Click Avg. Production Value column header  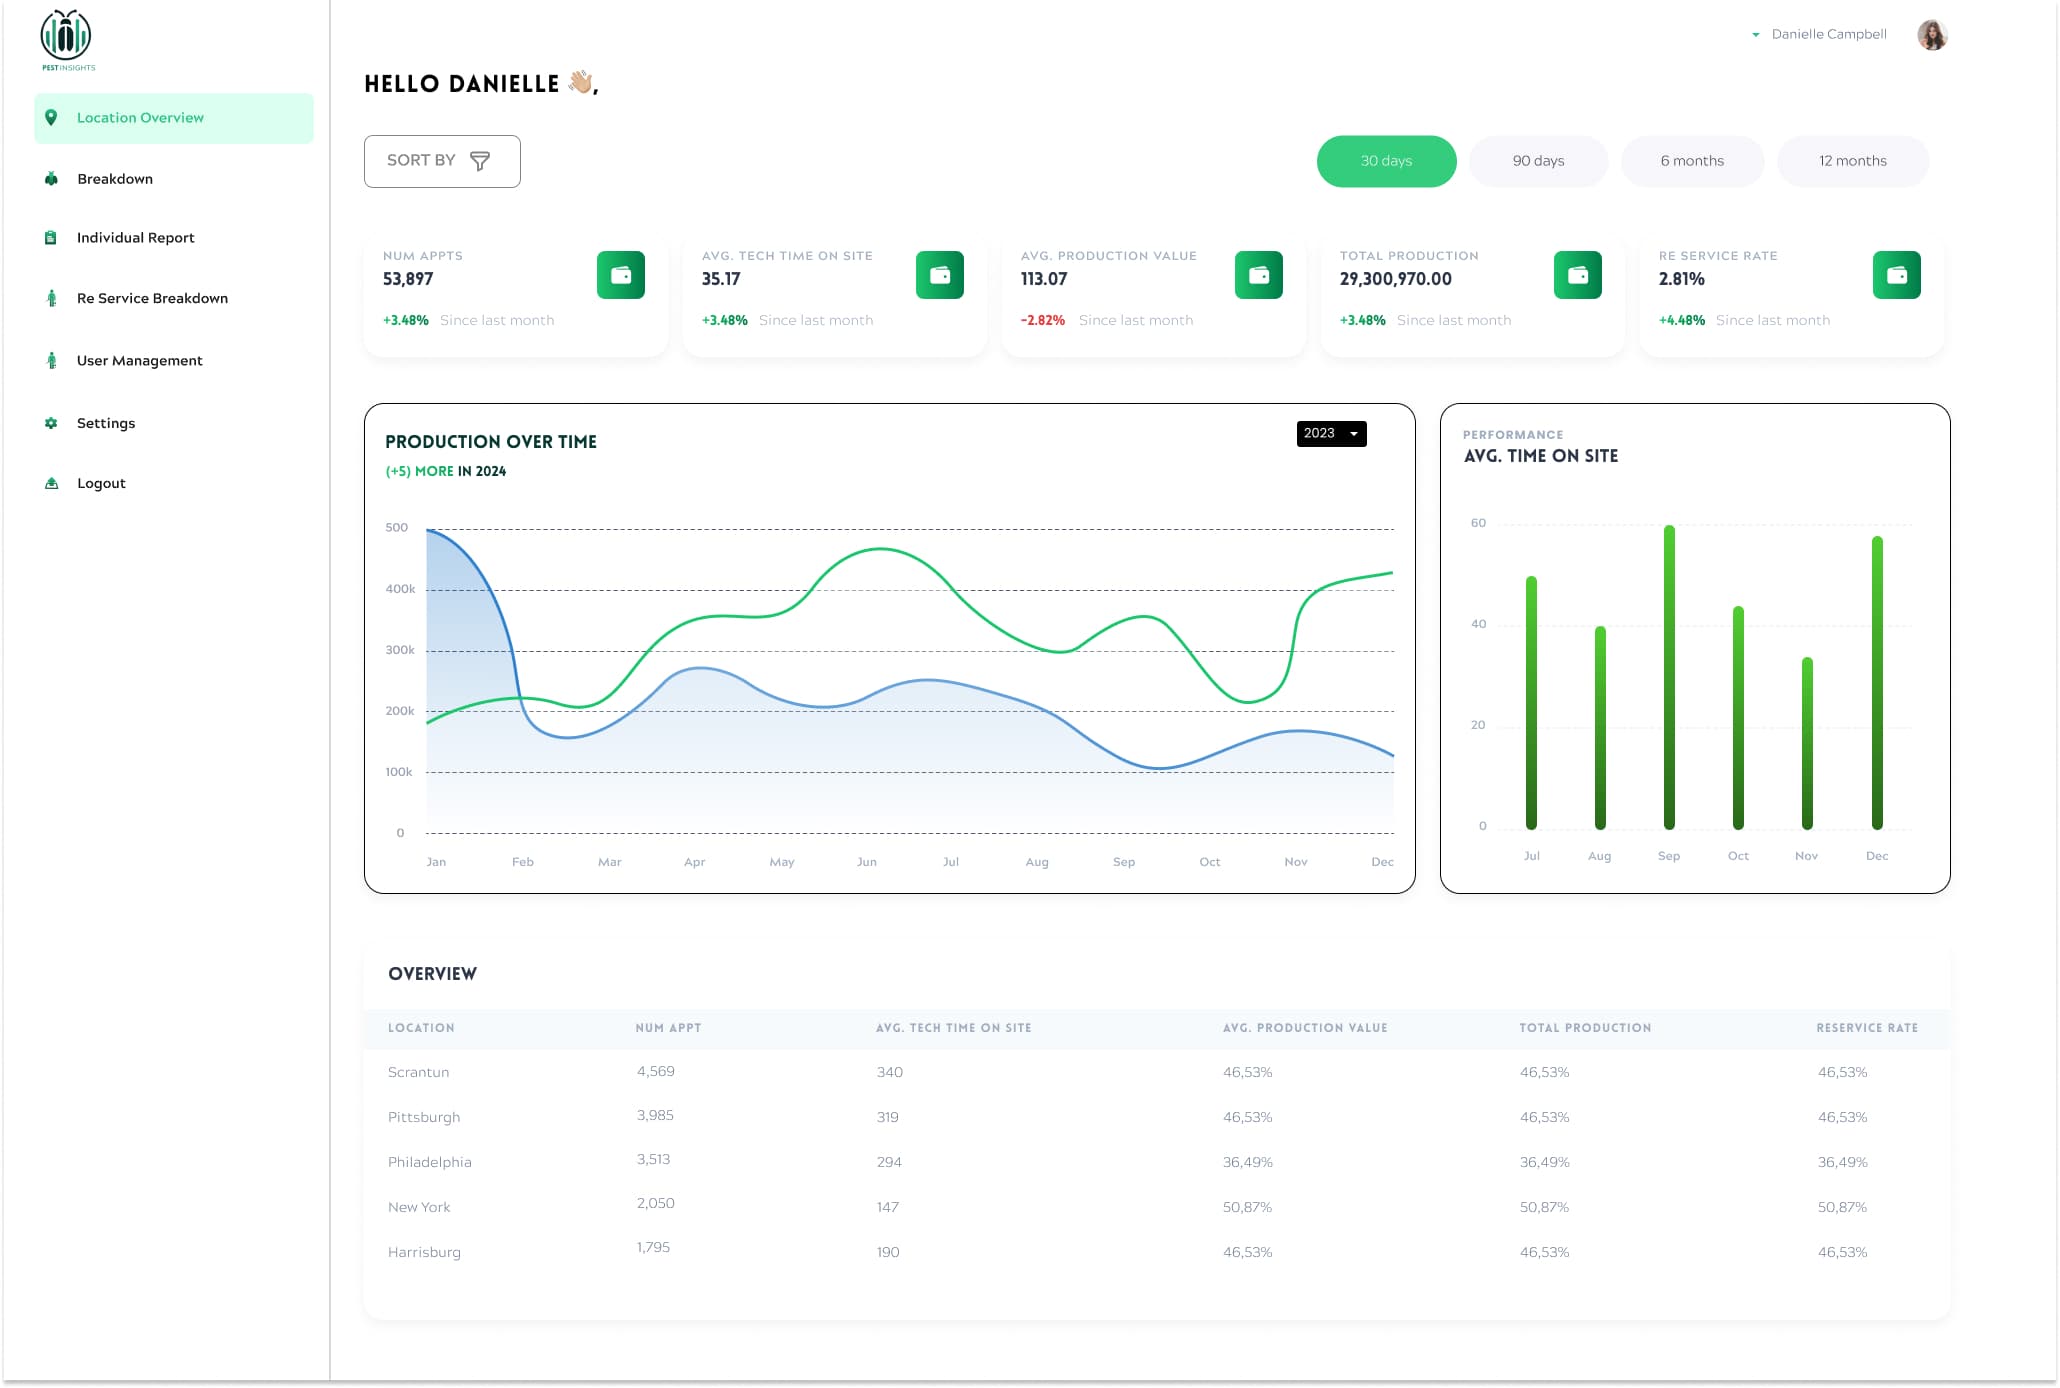tap(1305, 1028)
